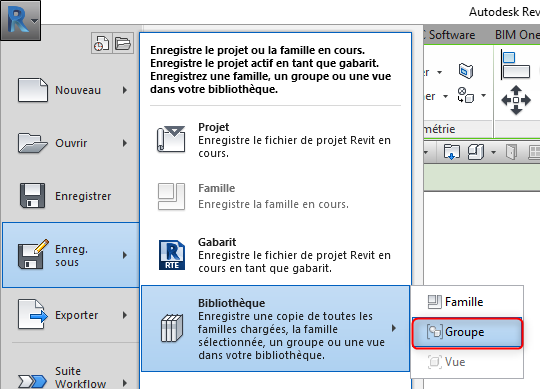
Task: Open the Bibliothèque save option
Action: [276, 328]
